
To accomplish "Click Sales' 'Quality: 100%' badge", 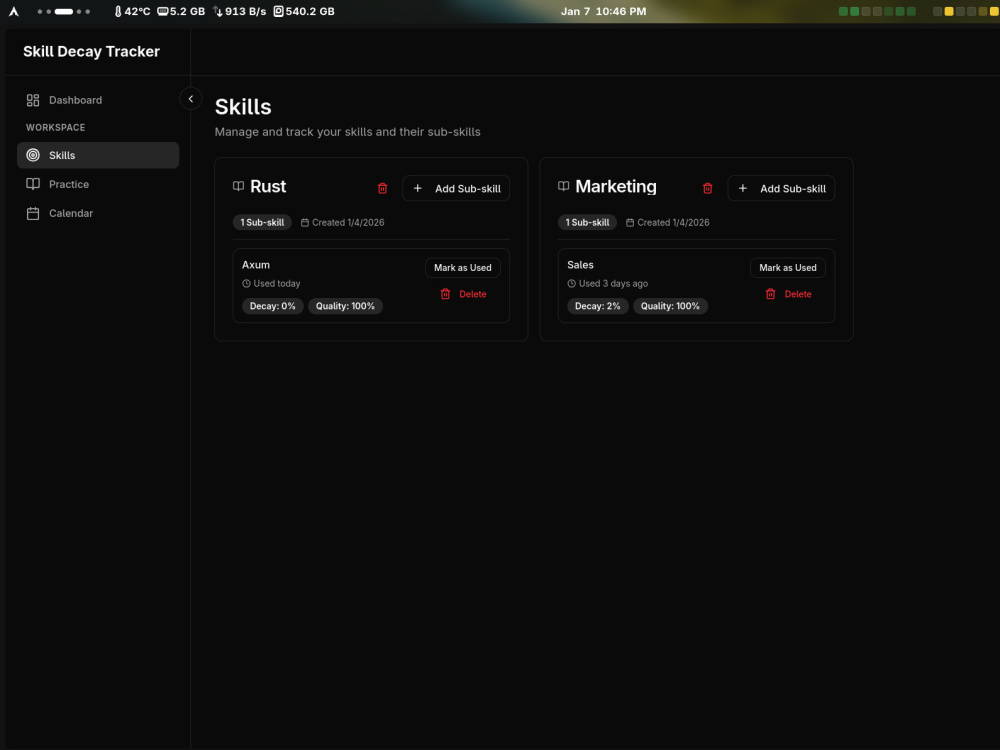I will tap(670, 306).
